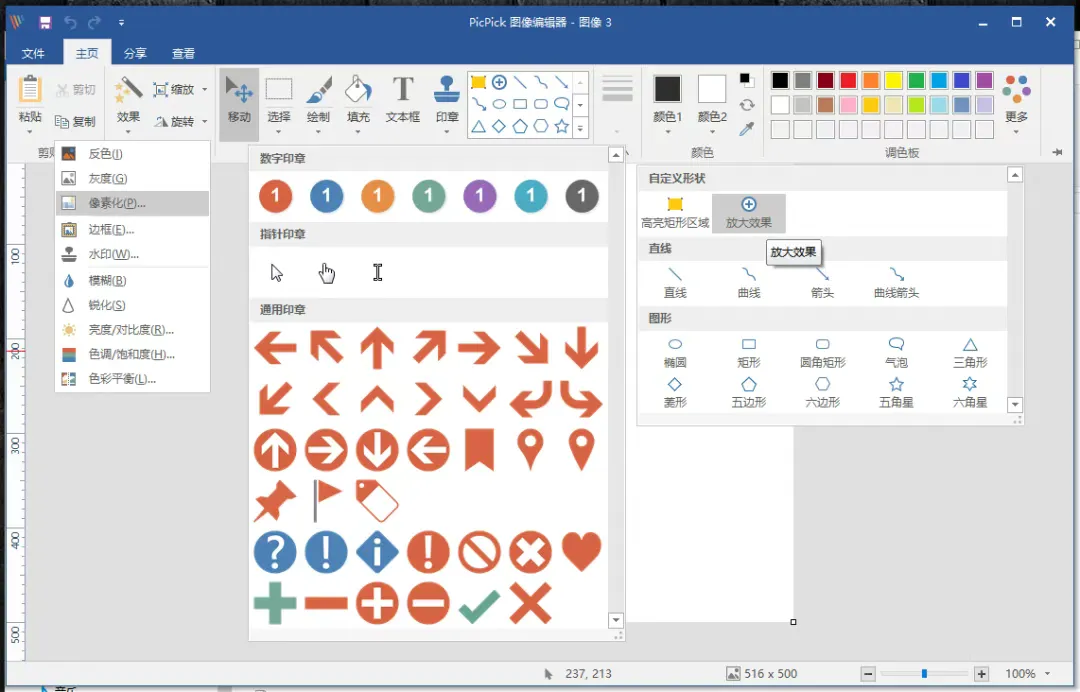Viewport: 1080px width, 692px height.
Task: Click the Text box tool
Action: [x=402, y=101]
